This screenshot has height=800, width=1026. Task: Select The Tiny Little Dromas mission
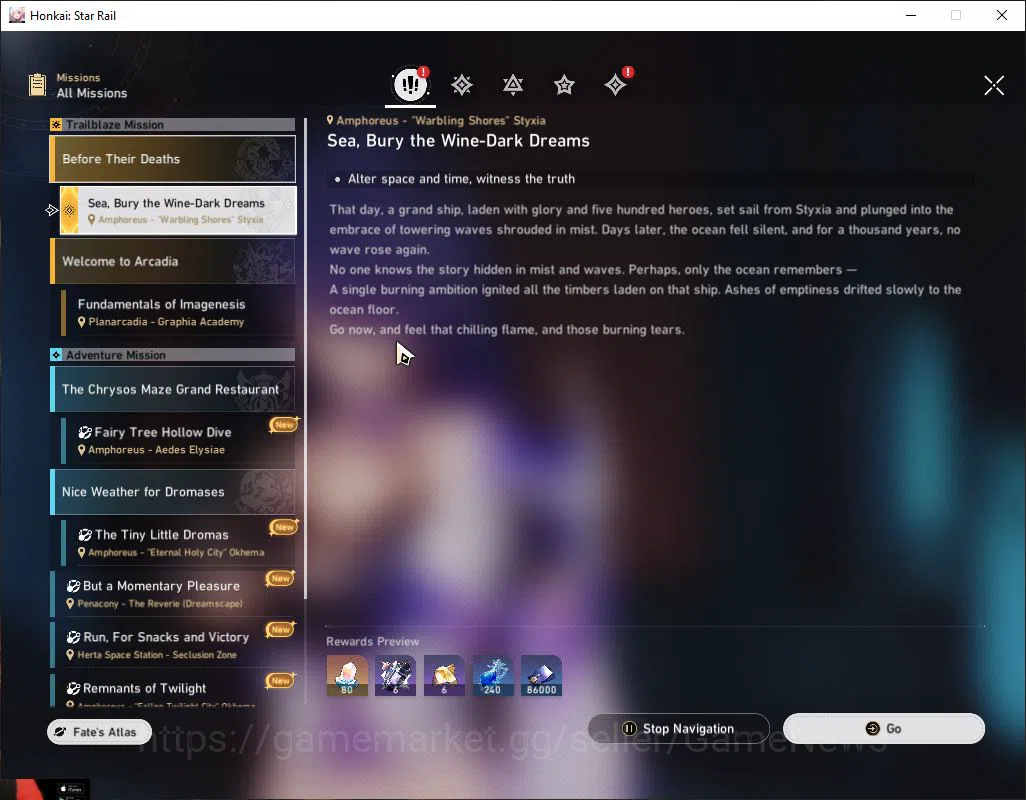(178, 543)
